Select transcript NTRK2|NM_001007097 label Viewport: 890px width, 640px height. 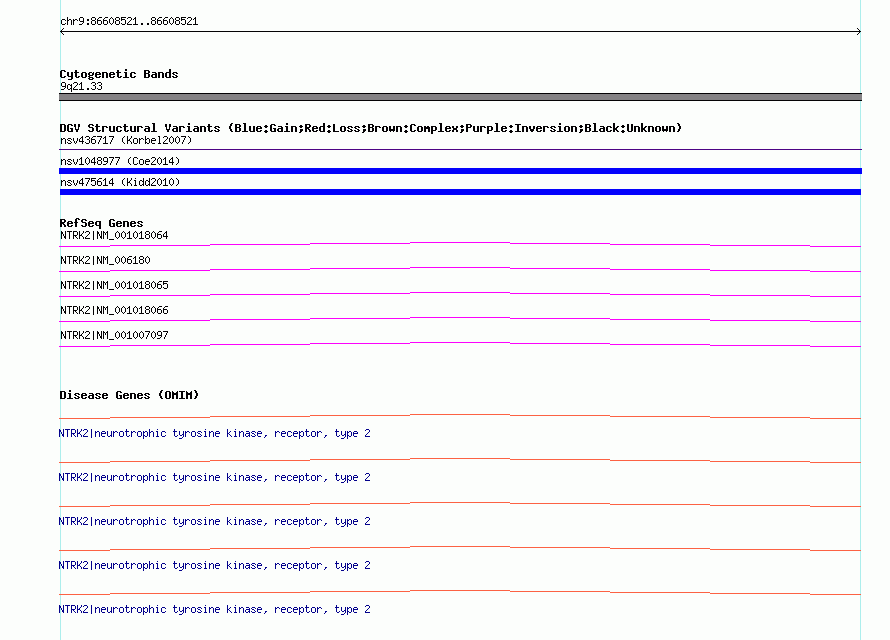[x=114, y=335]
